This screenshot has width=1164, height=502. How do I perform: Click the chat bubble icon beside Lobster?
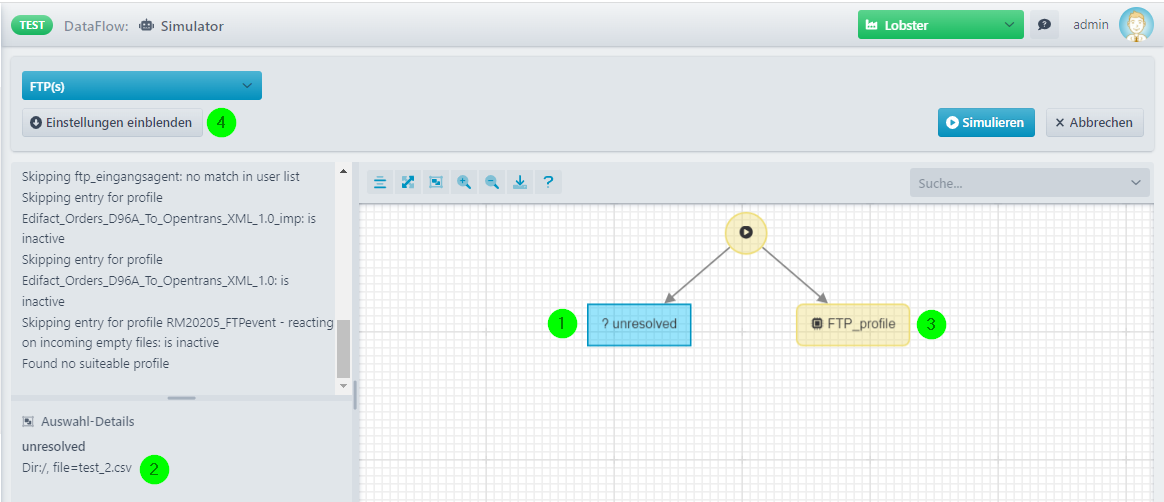[1044, 25]
